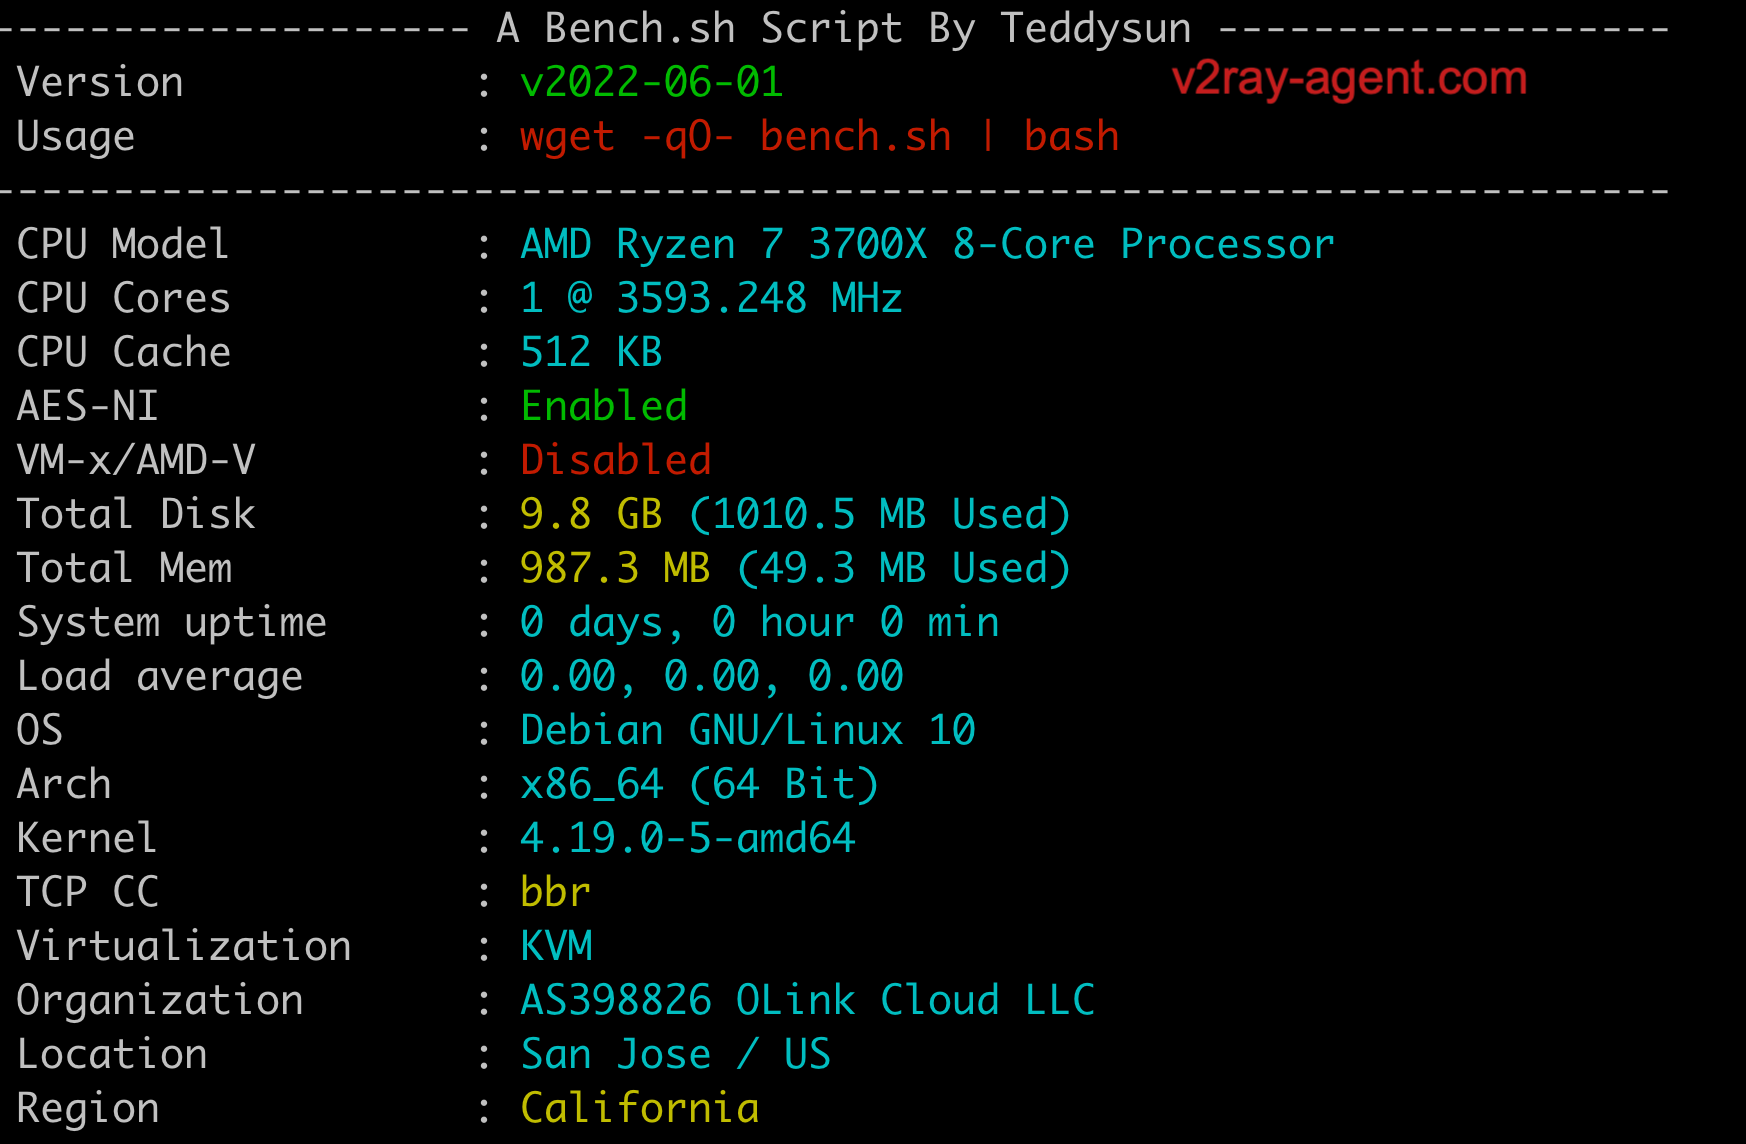Select the version value v2022-06-01
The width and height of the screenshot is (1746, 1144).
(651, 82)
